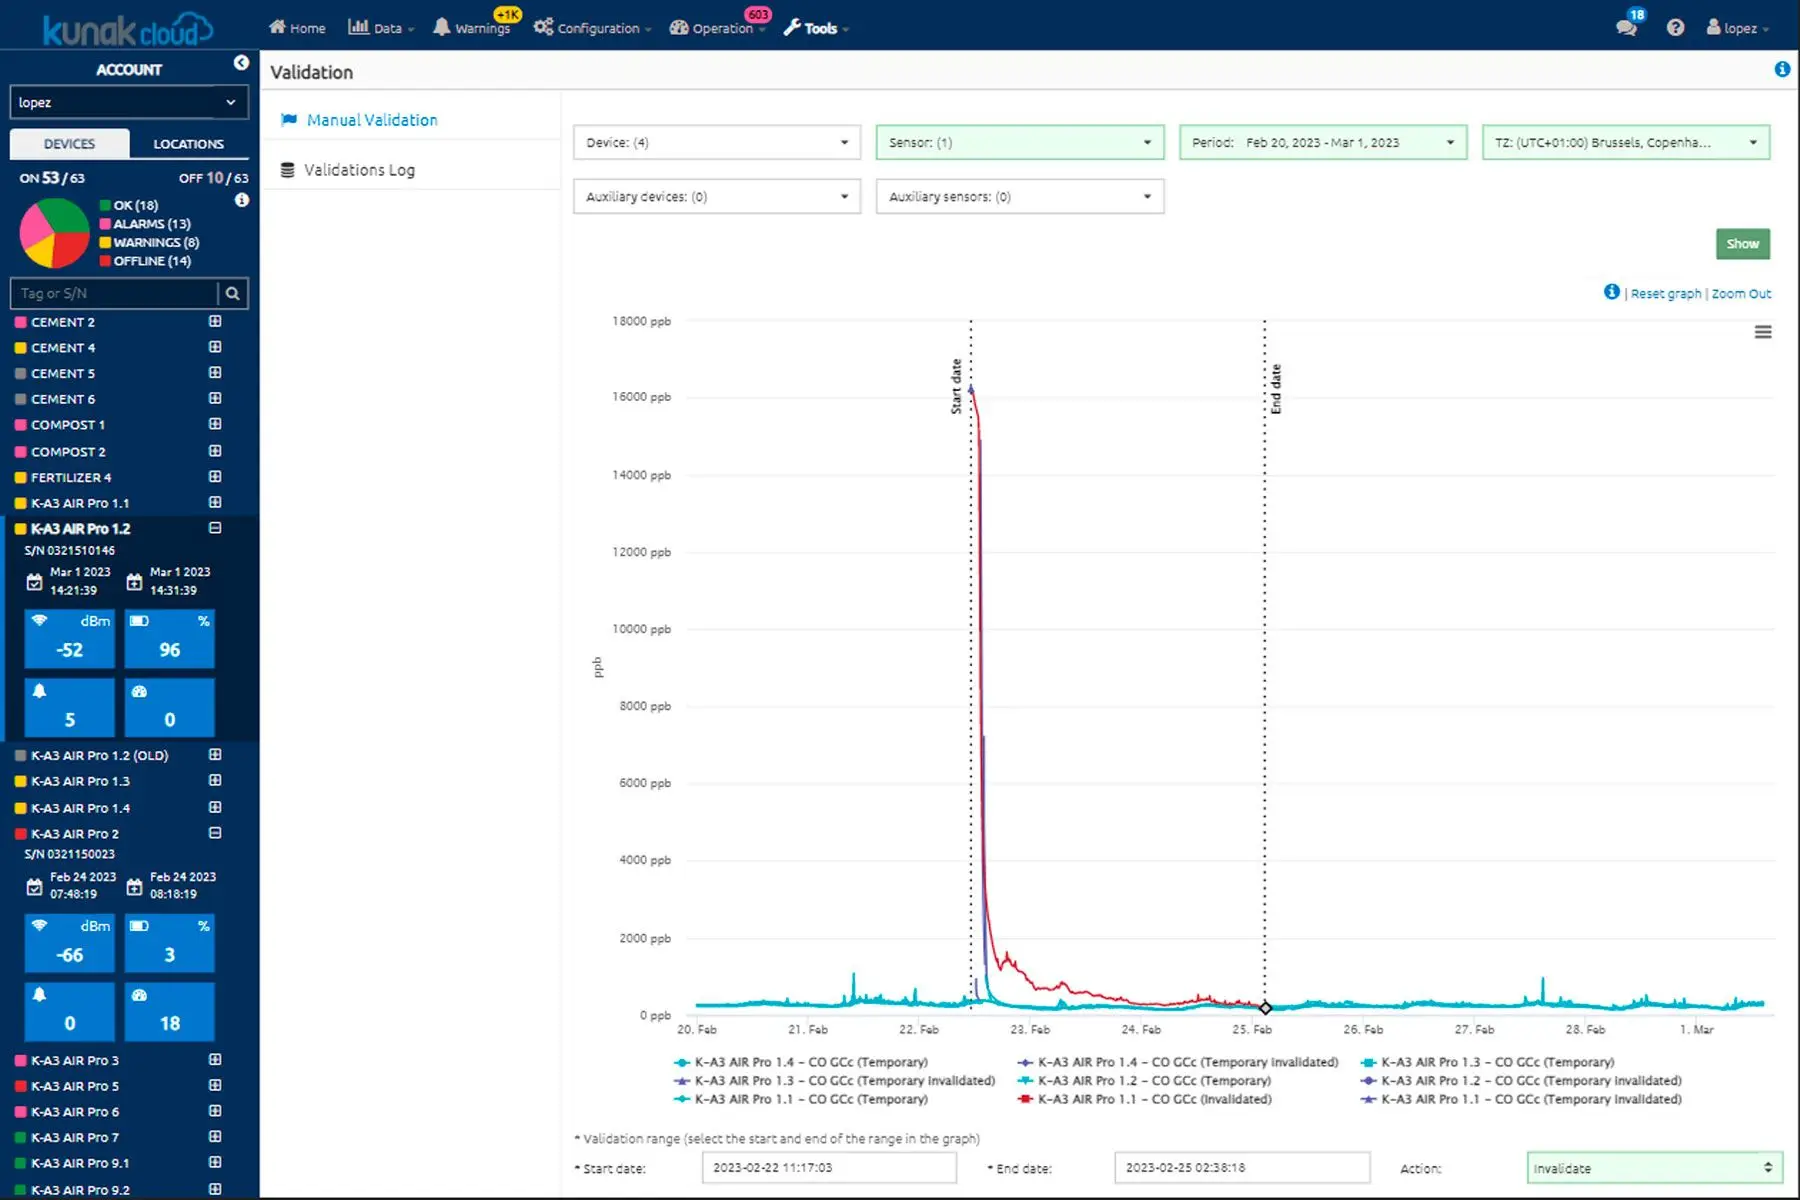This screenshot has width=1800, height=1200.
Task: Open the Configuration menu
Action: coord(592,28)
